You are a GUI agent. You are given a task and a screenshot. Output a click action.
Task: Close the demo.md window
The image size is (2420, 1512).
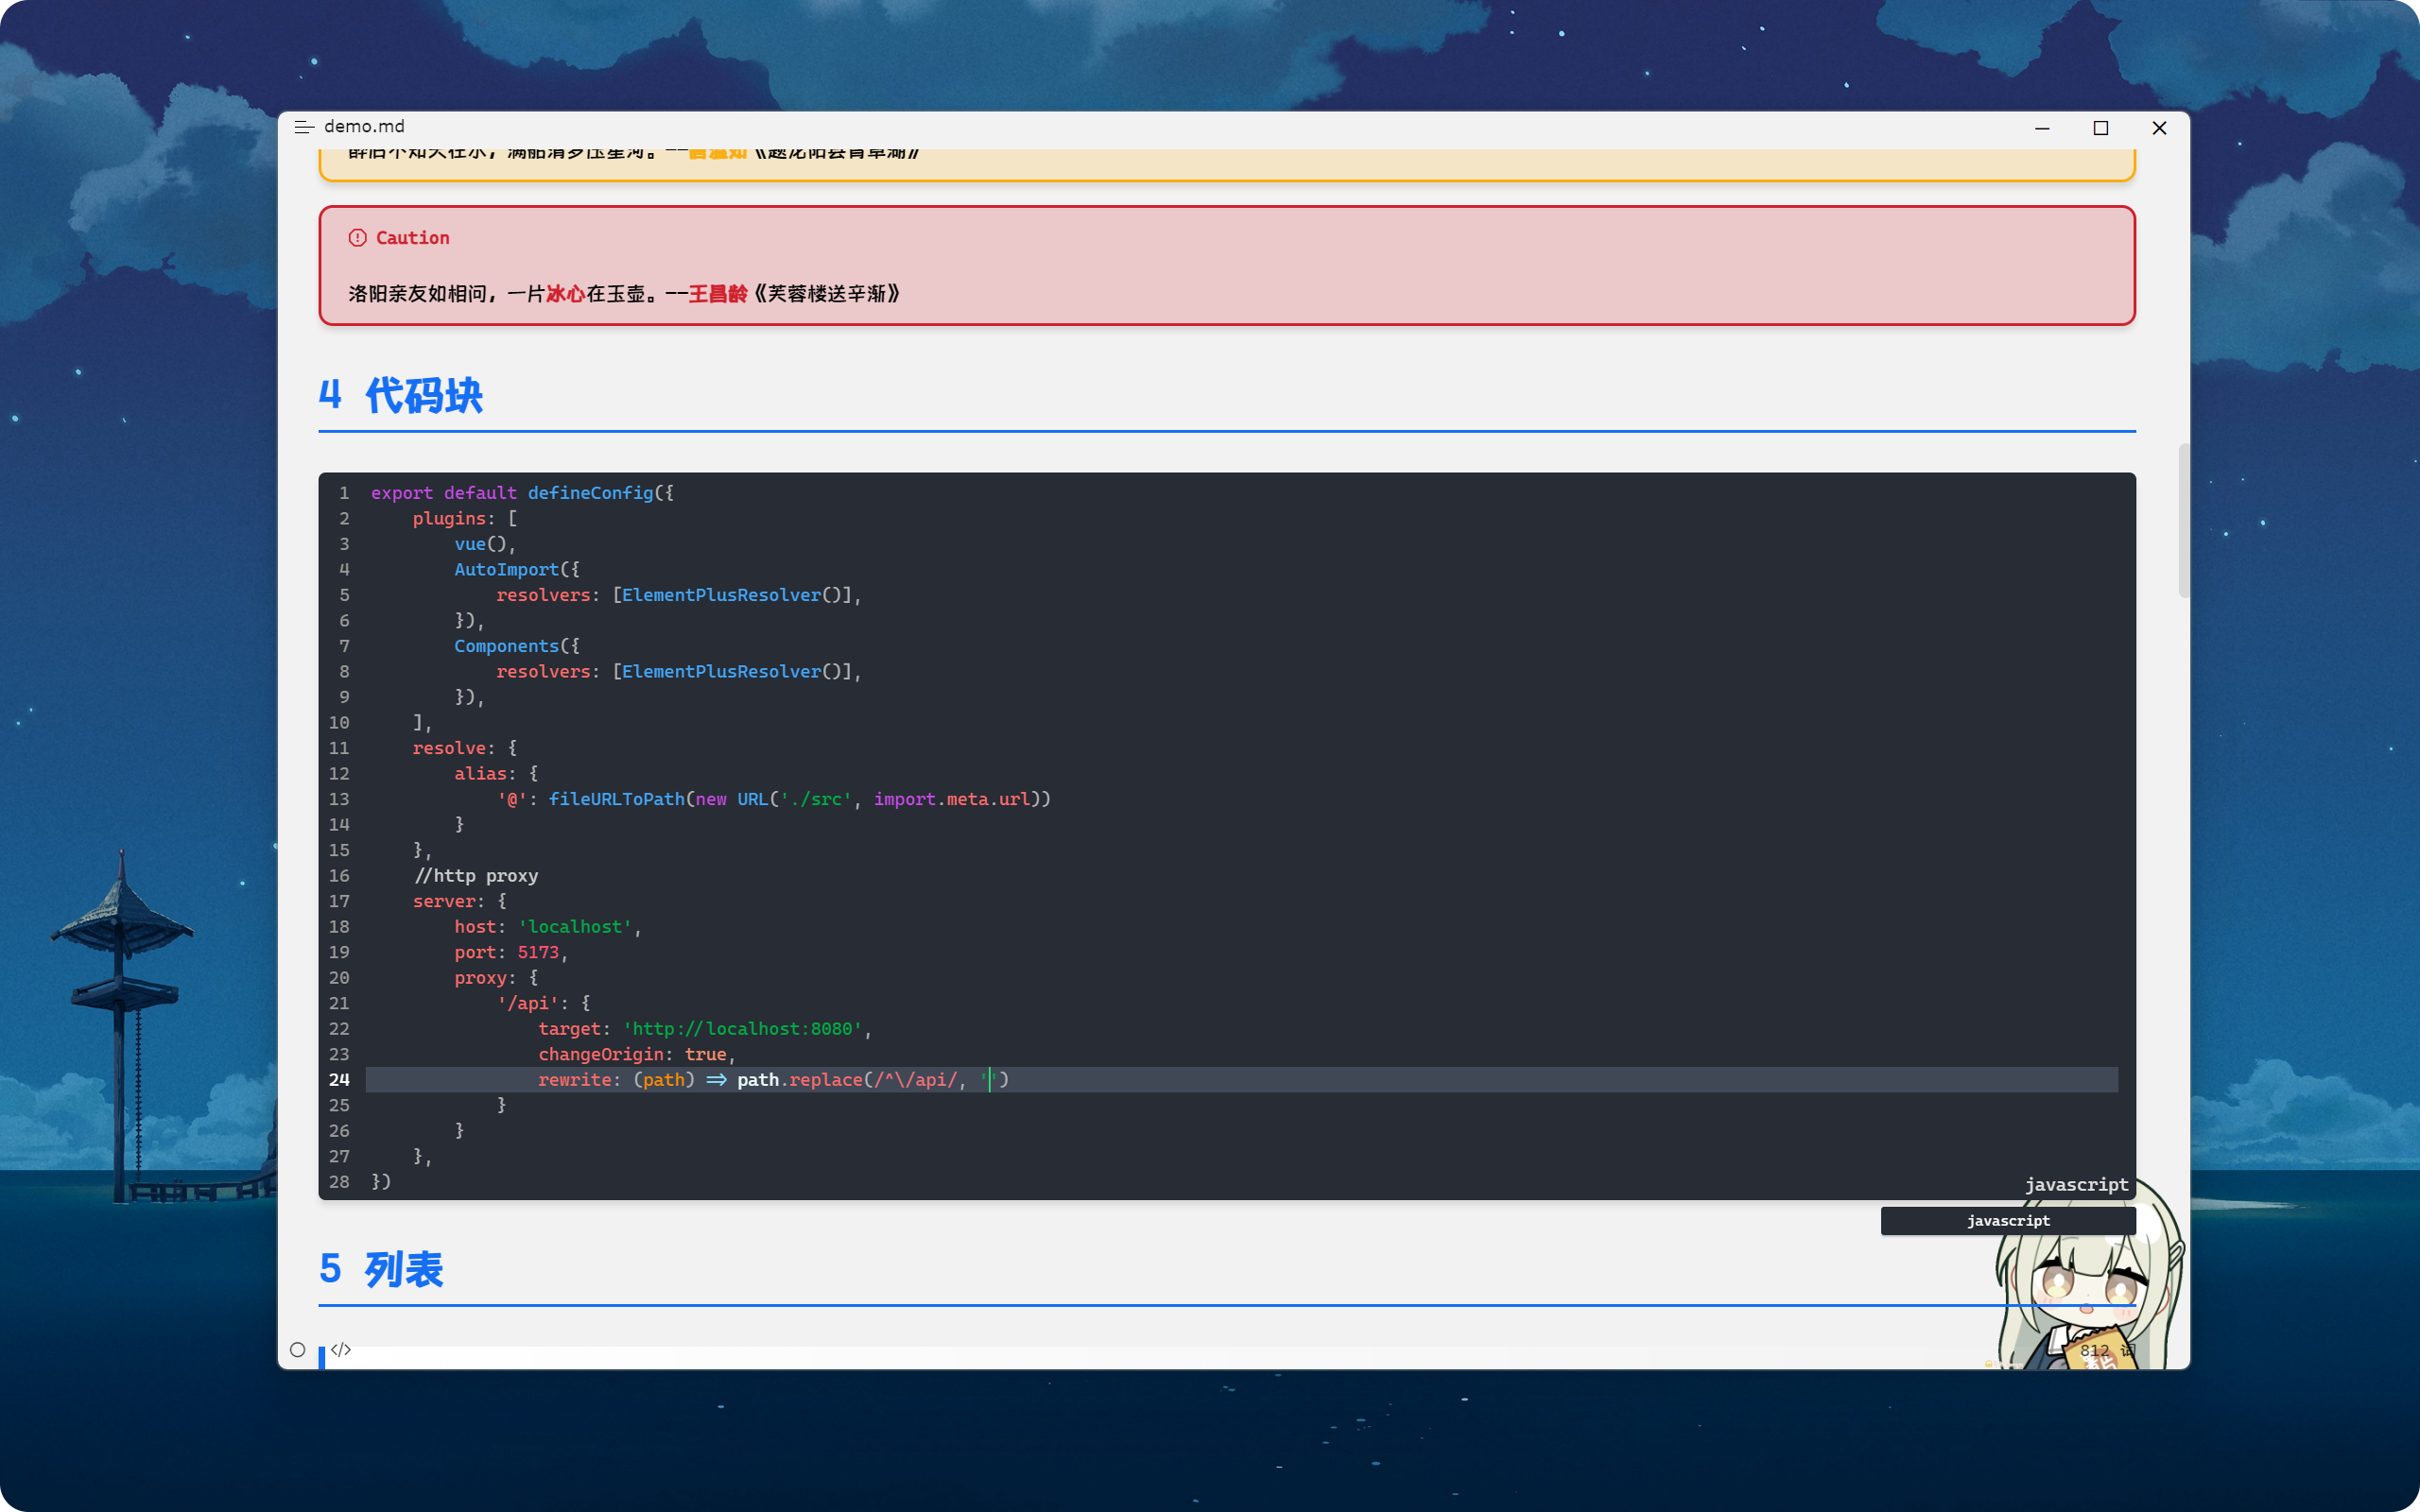pyautogui.click(x=2159, y=128)
